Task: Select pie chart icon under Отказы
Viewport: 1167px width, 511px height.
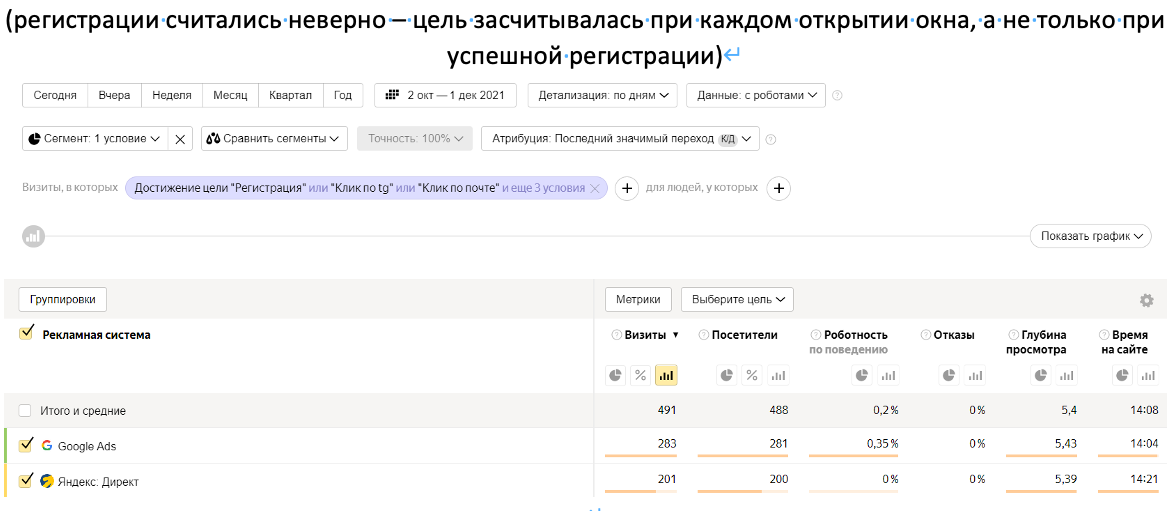Action: coord(949,376)
